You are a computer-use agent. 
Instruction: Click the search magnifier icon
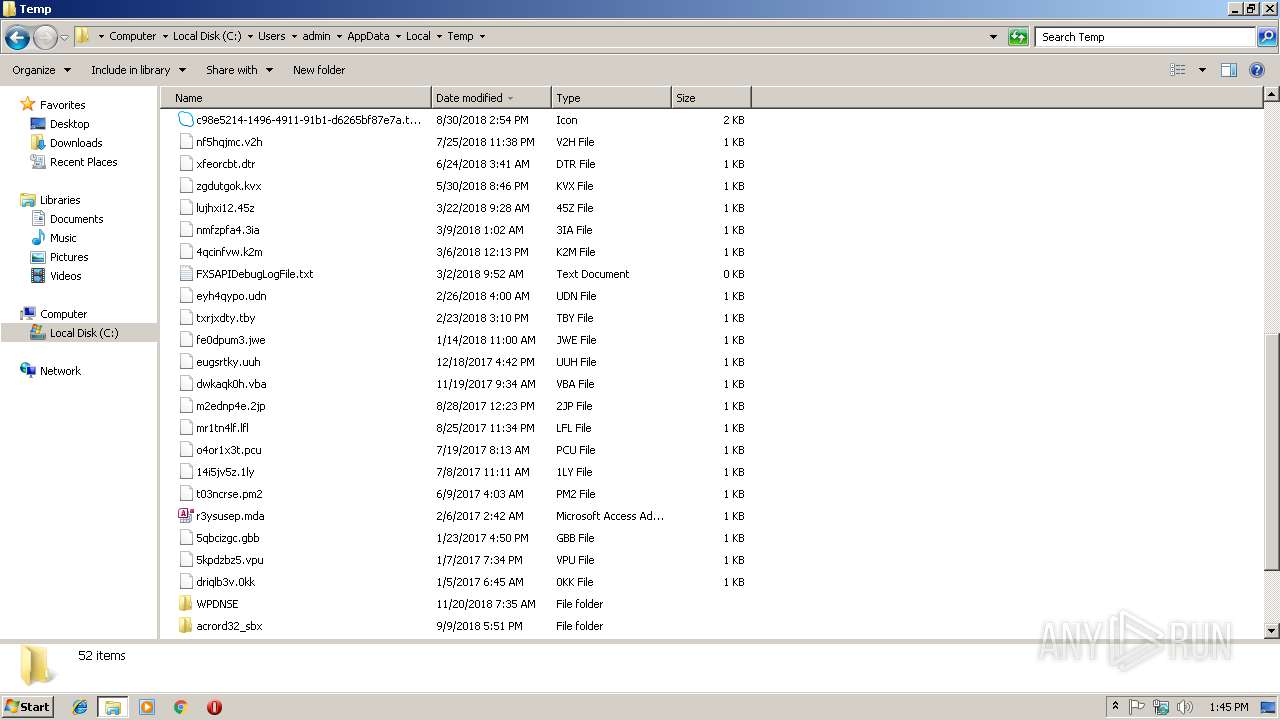click(x=1266, y=37)
